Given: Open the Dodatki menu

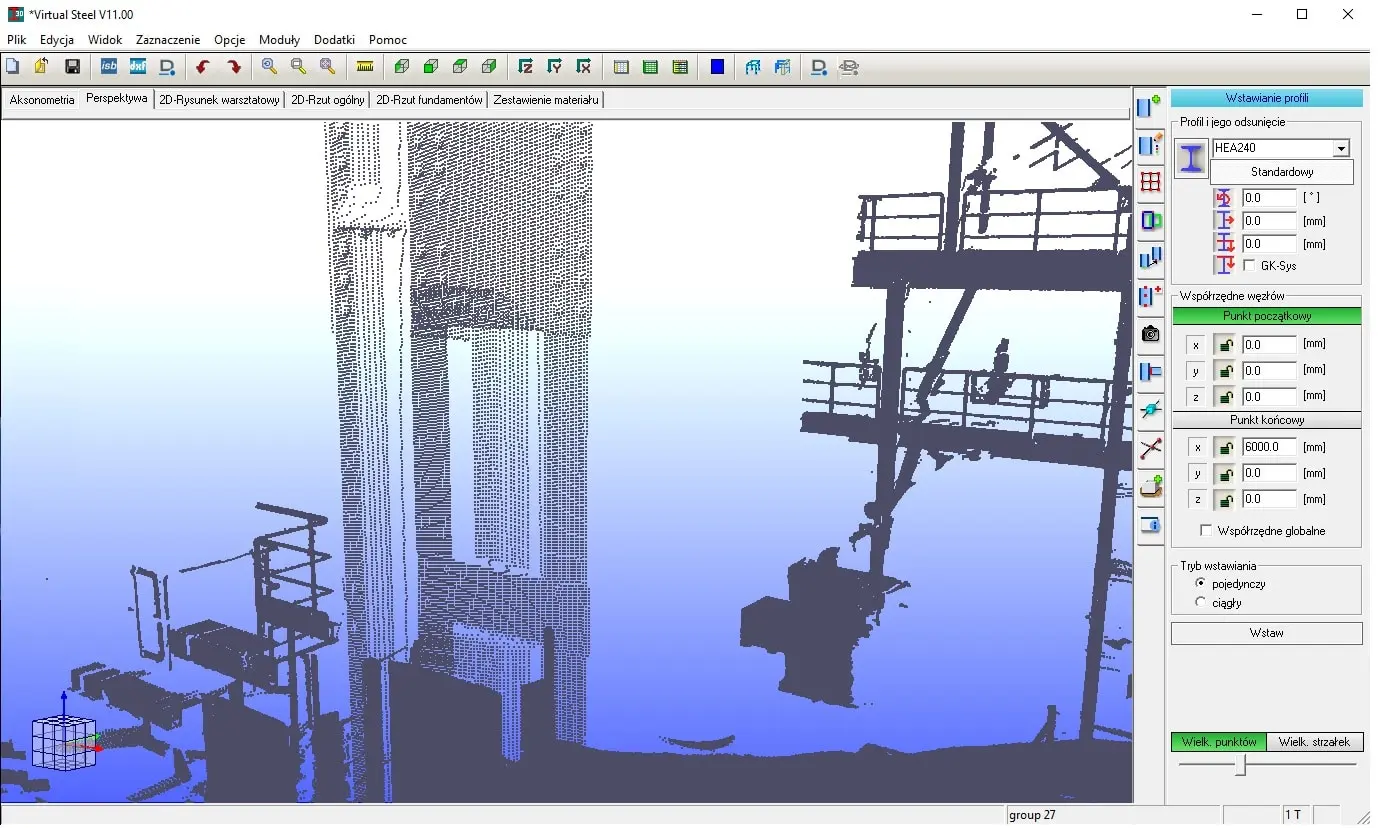Looking at the screenshot, I should coord(334,40).
